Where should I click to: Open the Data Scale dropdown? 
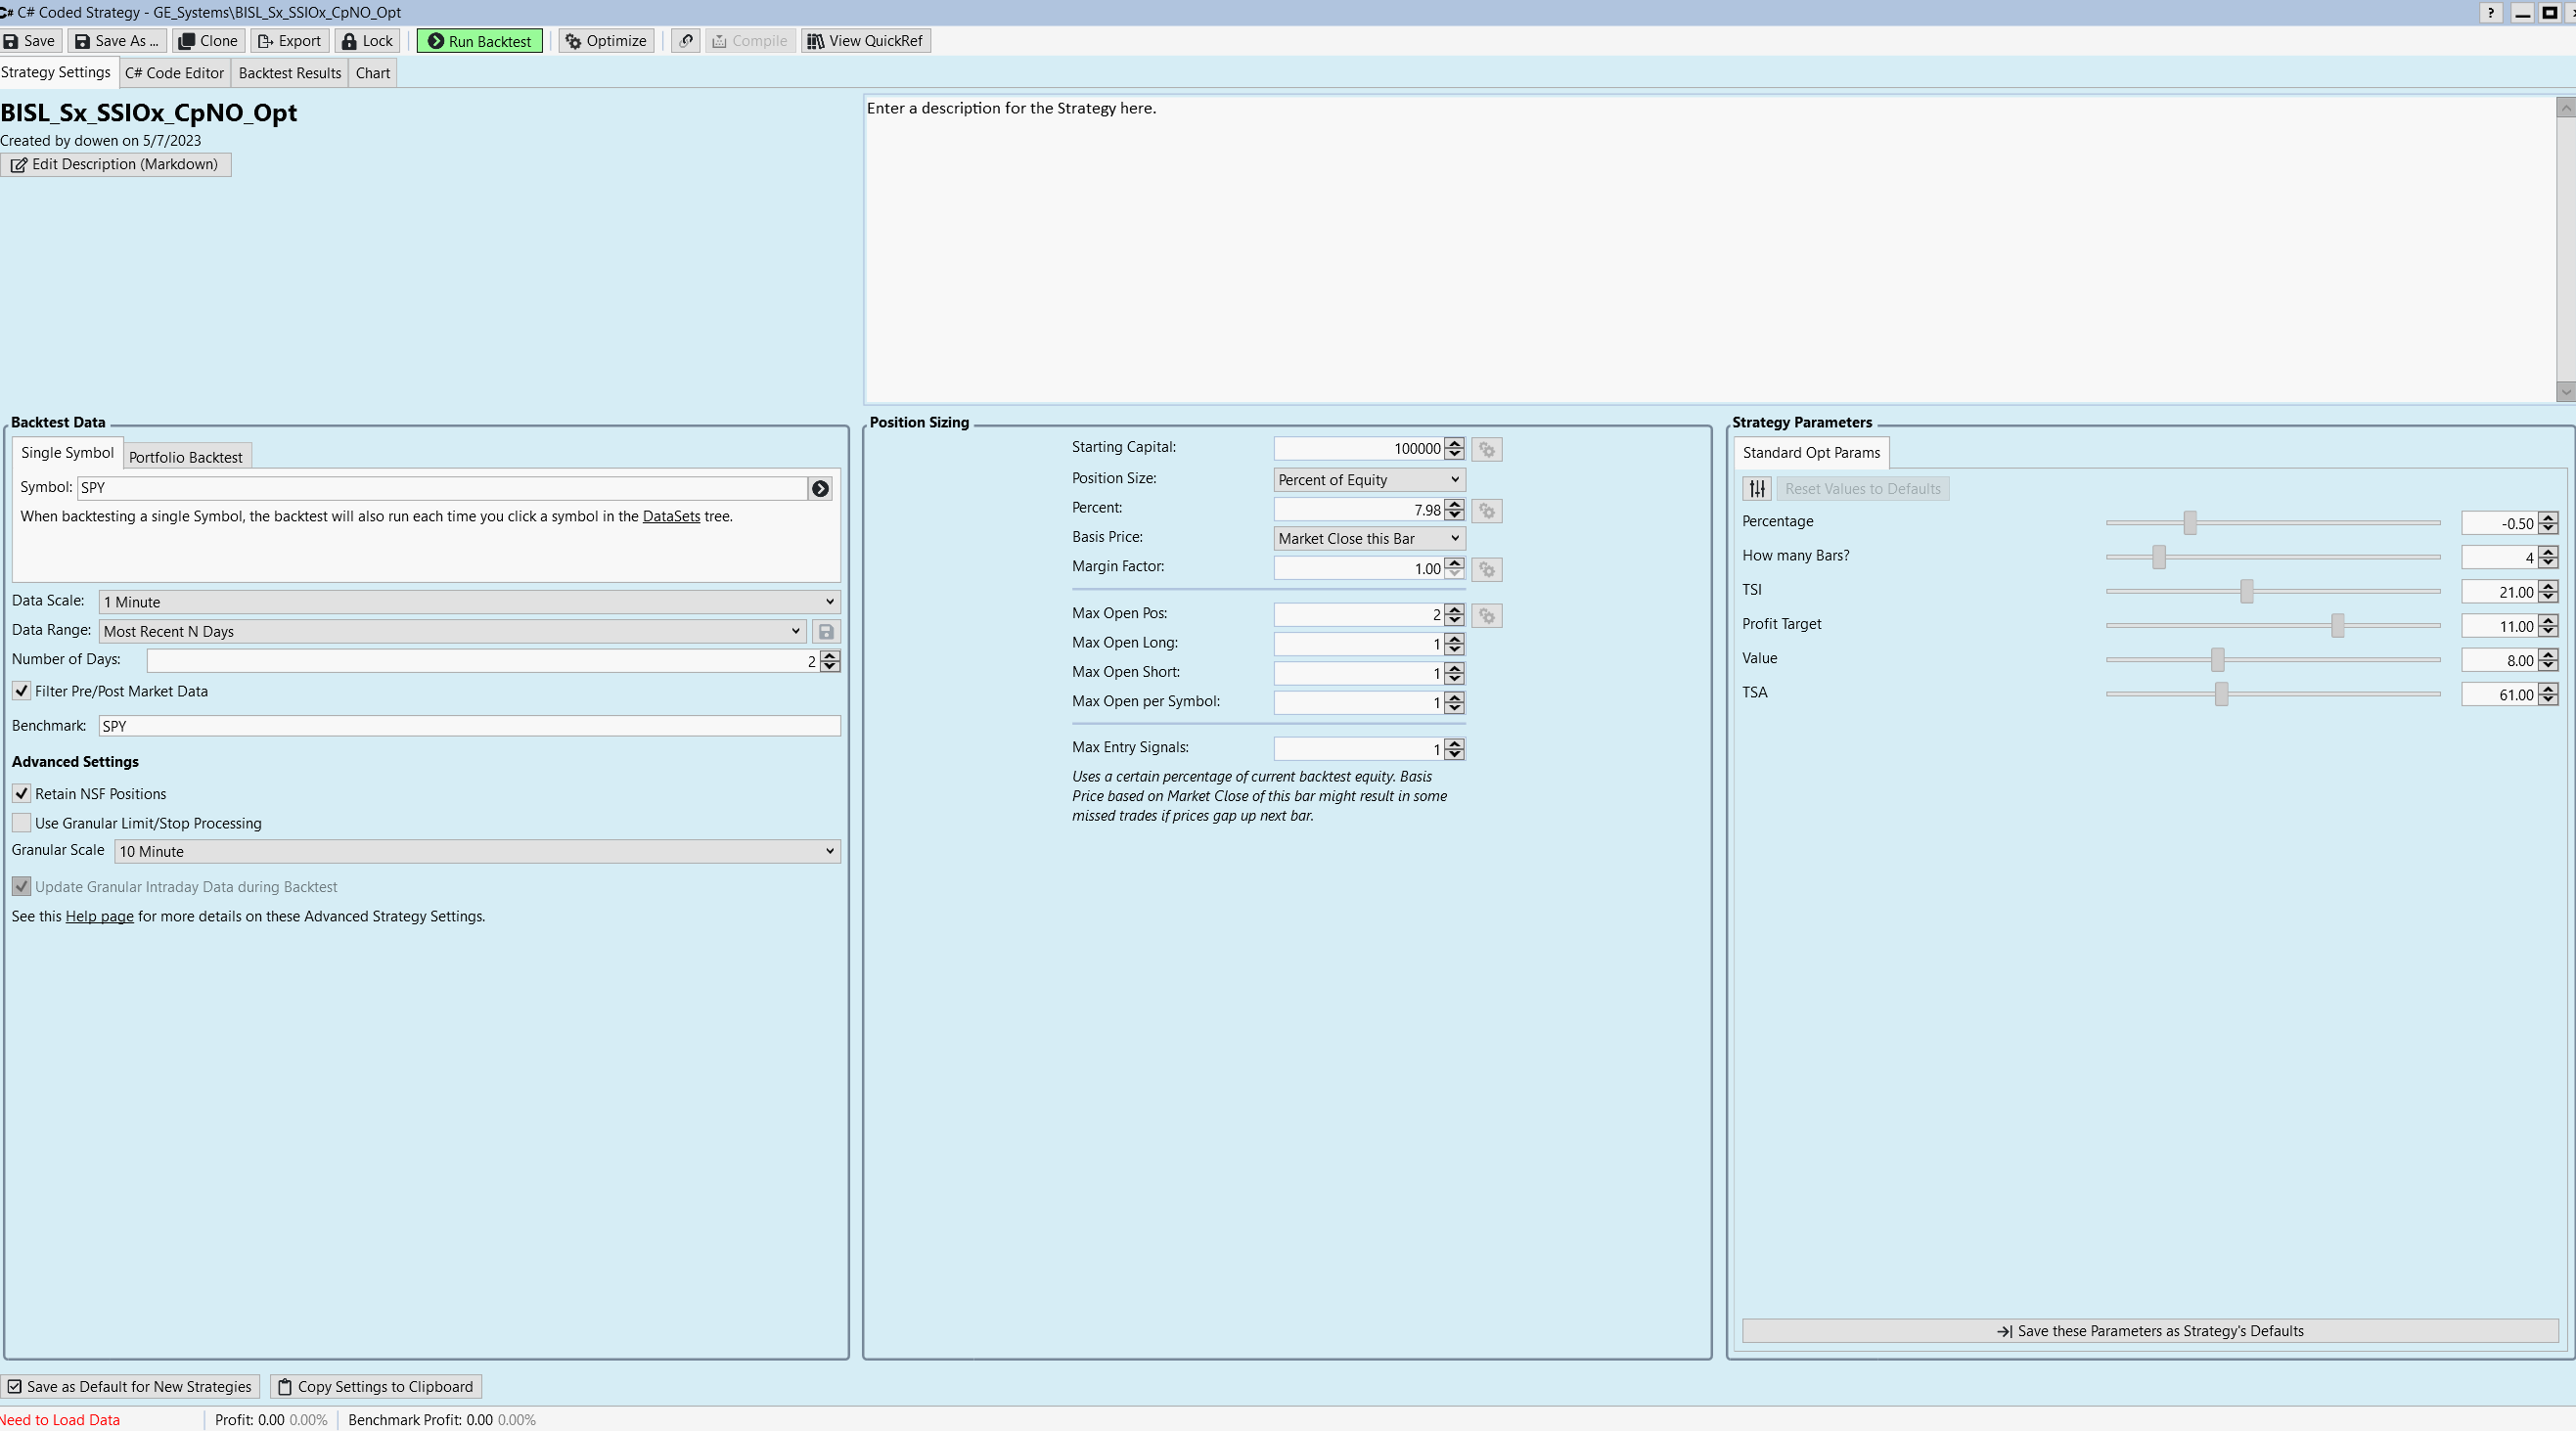pos(469,602)
